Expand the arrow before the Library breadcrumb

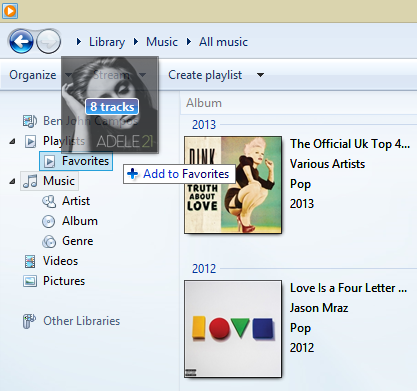tap(79, 42)
